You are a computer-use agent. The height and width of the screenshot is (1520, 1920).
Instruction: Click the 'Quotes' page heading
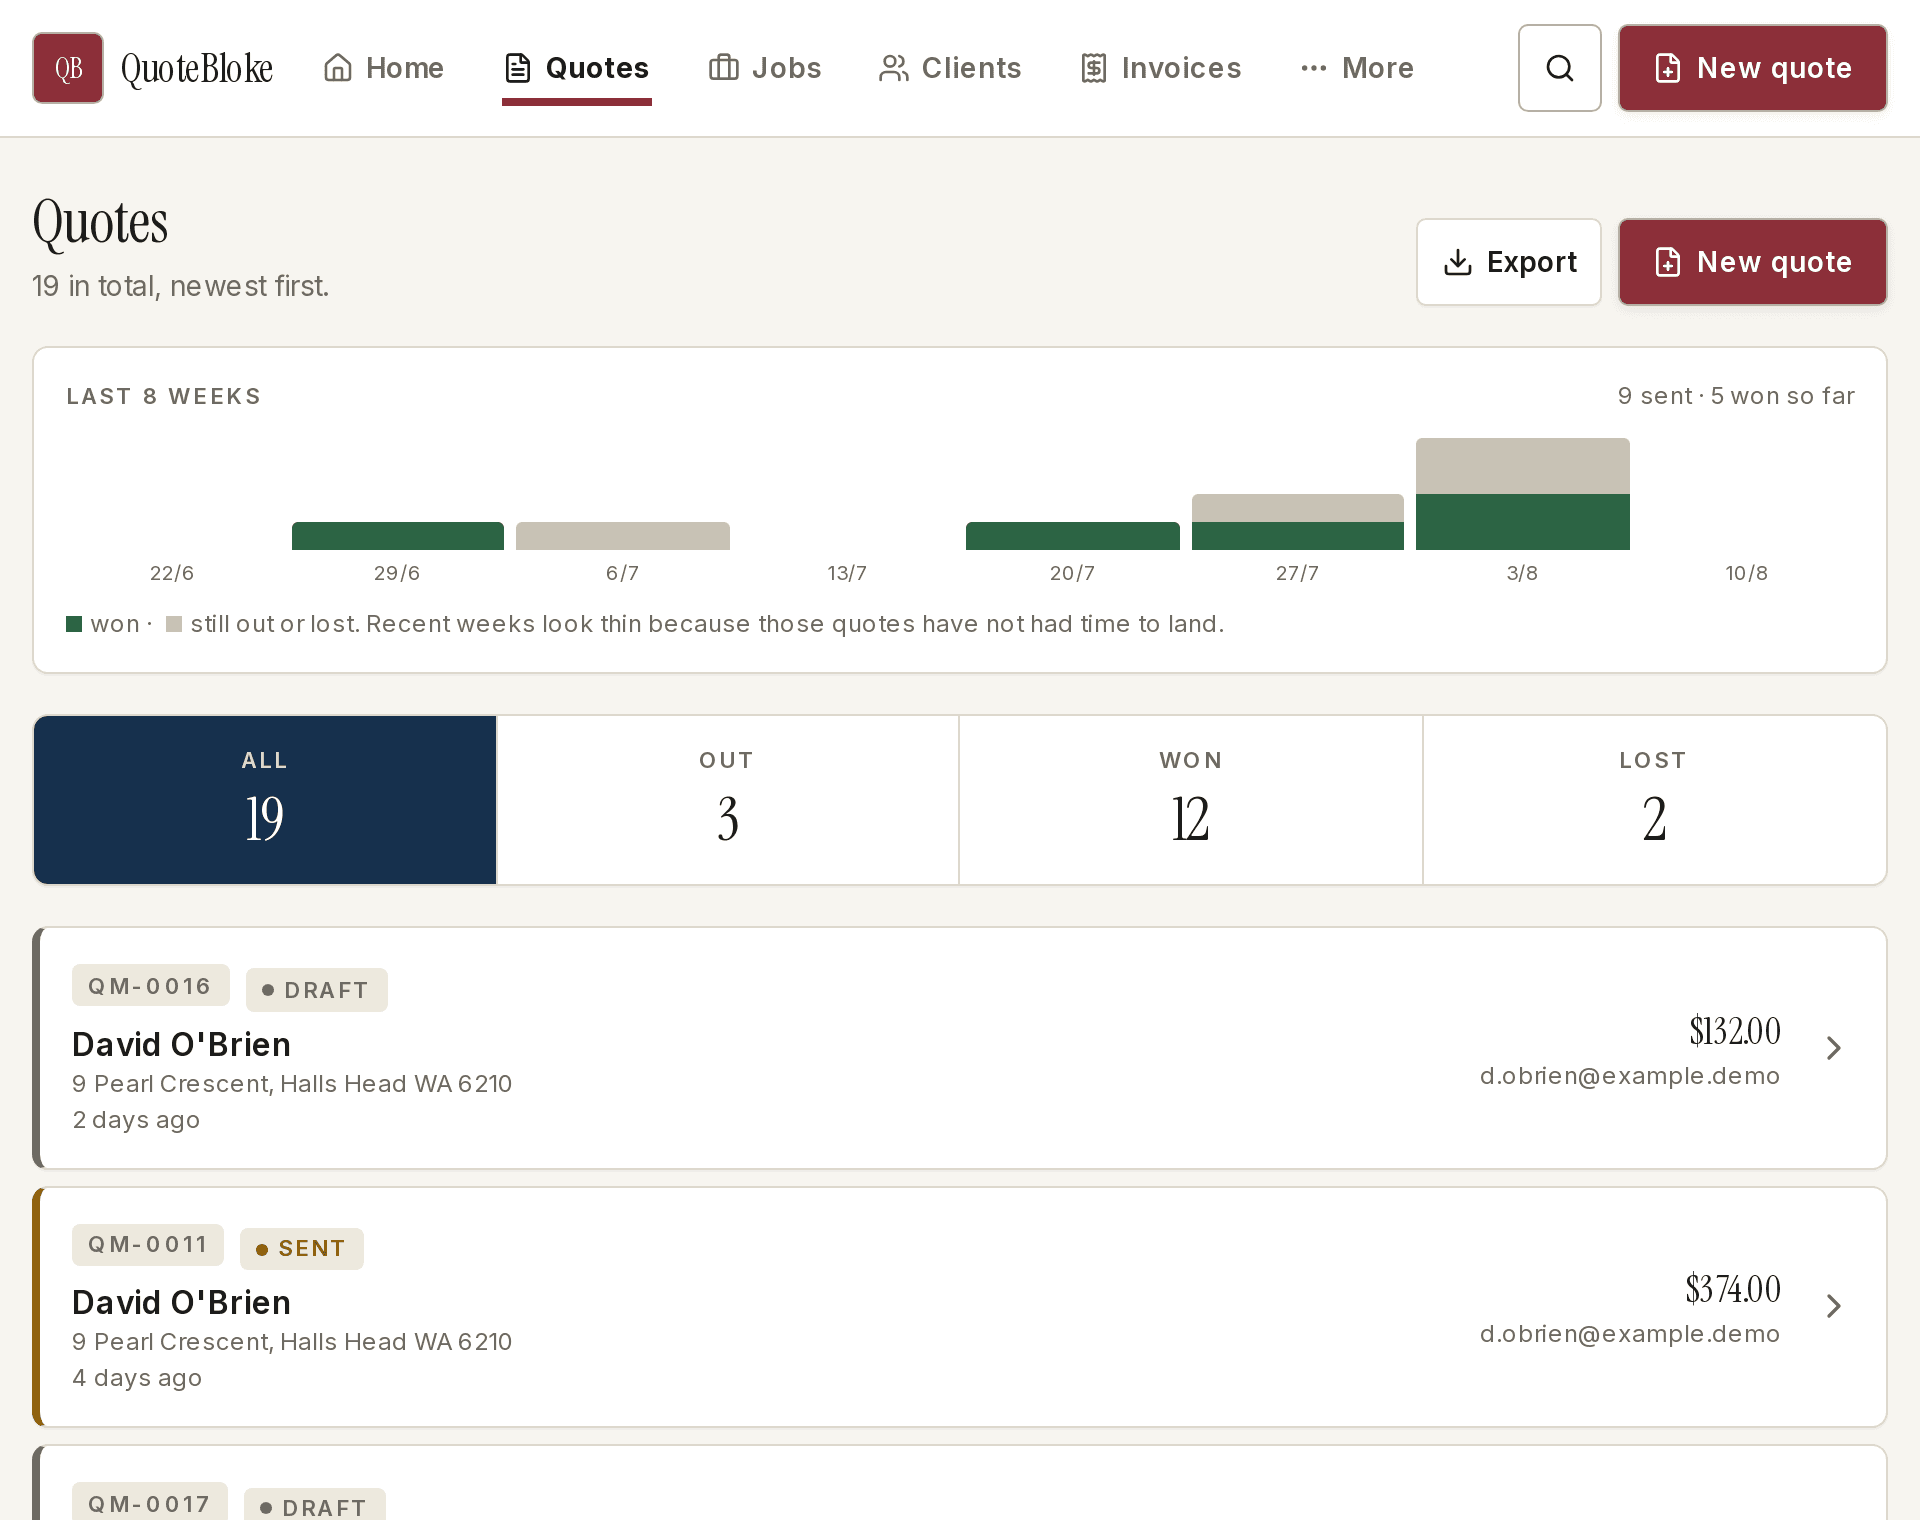100,222
